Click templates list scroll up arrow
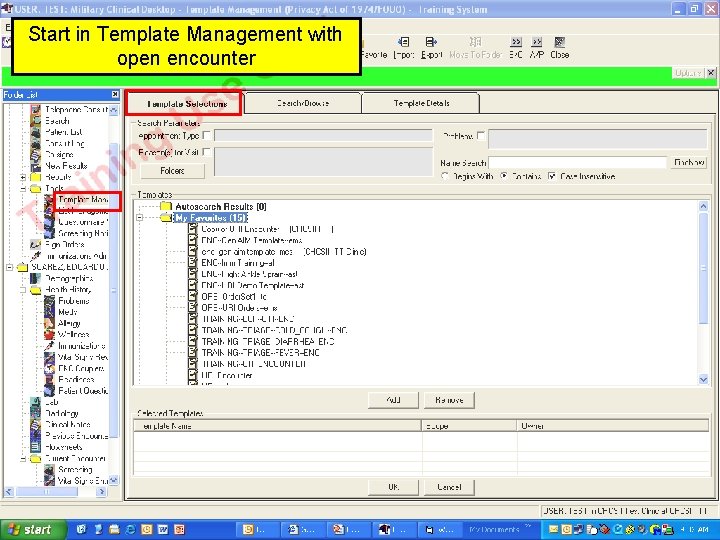 (x=703, y=207)
